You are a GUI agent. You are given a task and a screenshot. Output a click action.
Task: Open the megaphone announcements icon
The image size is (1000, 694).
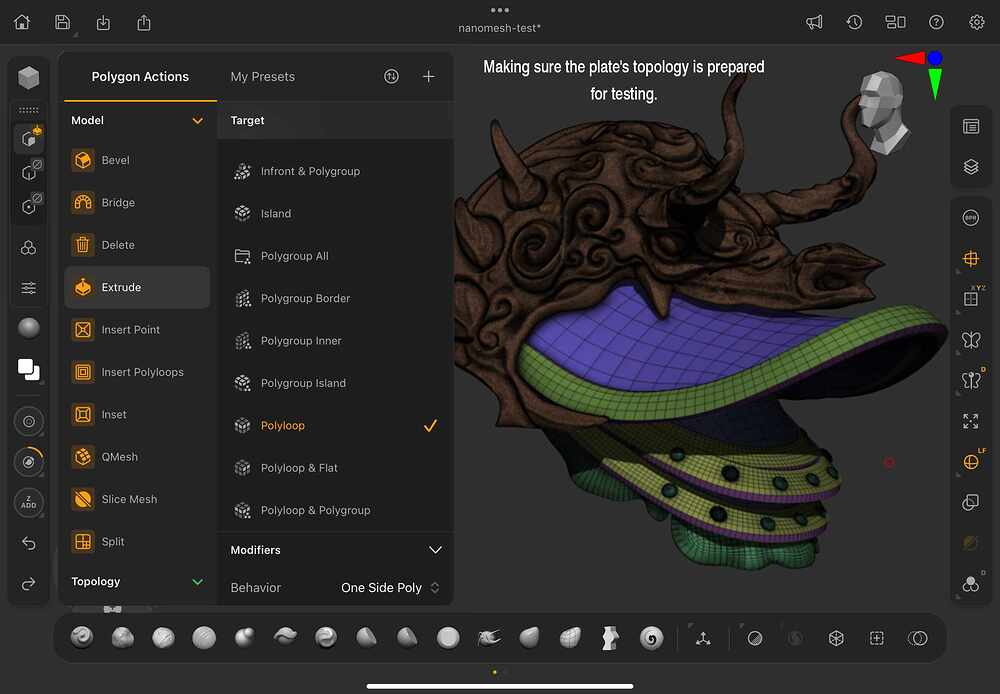(x=814, y=22)
